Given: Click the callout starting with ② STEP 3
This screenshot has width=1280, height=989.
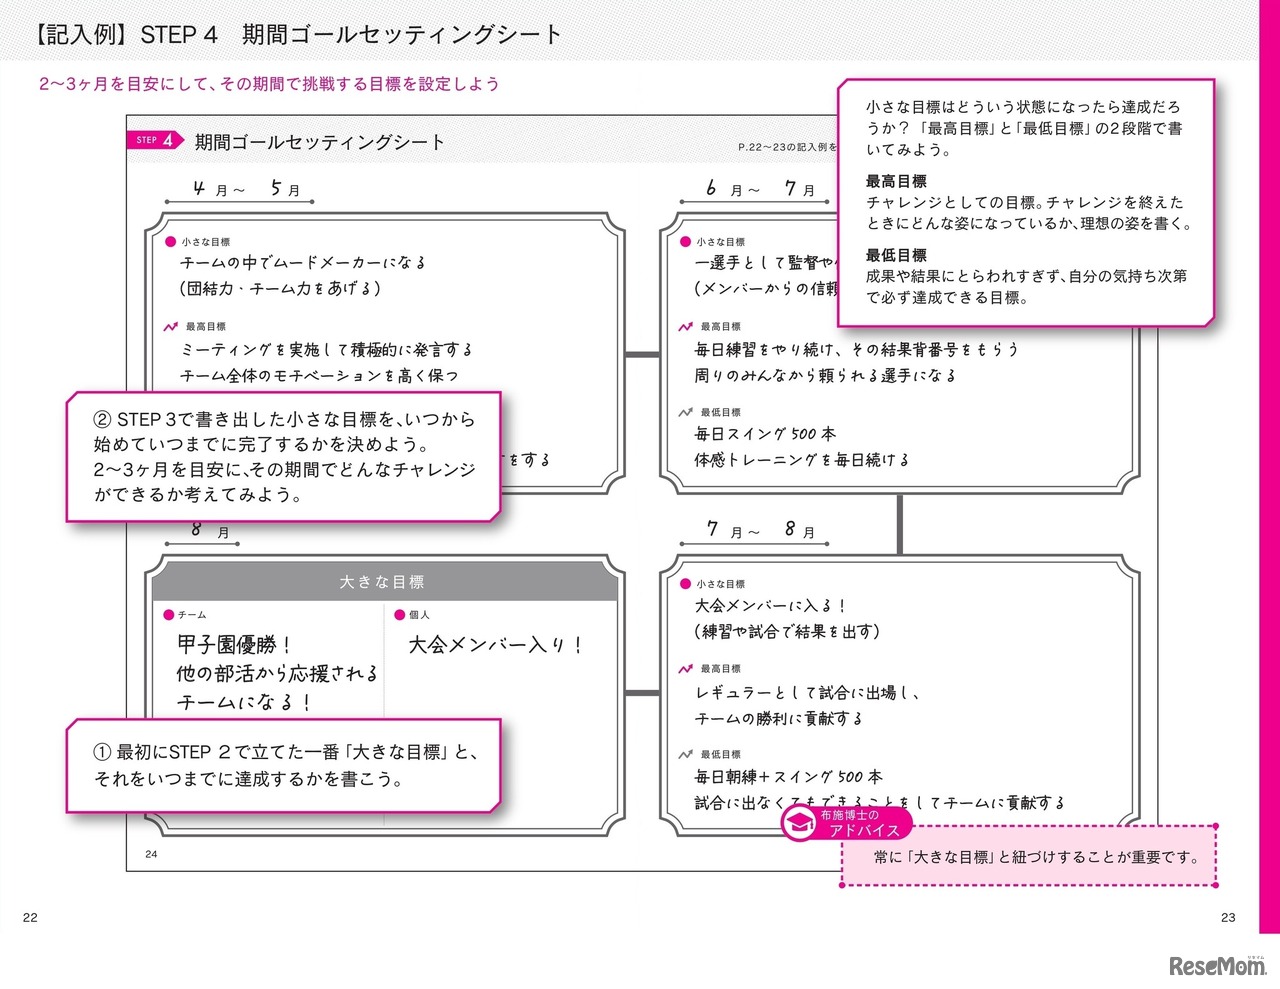Looking at the screenshot, I should [x=284, y=456].
